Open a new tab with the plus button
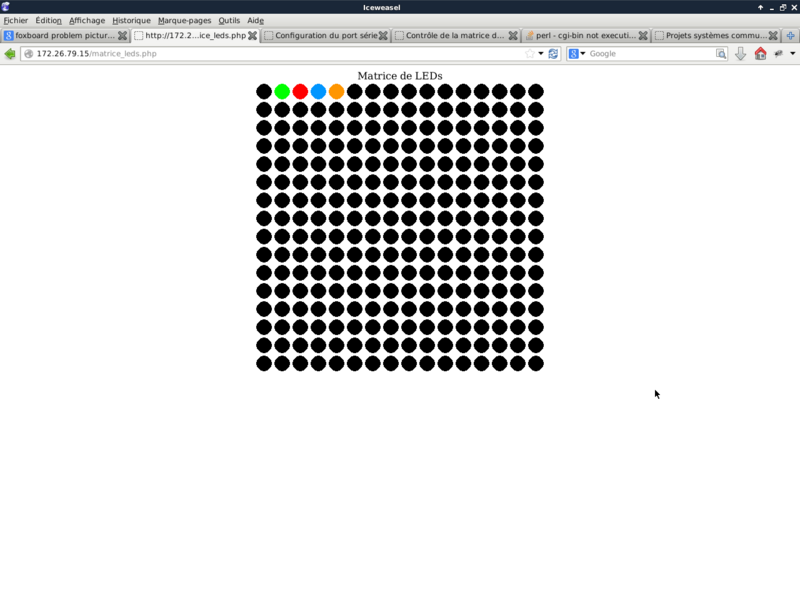Screen dimensions: 800x590 790,35
